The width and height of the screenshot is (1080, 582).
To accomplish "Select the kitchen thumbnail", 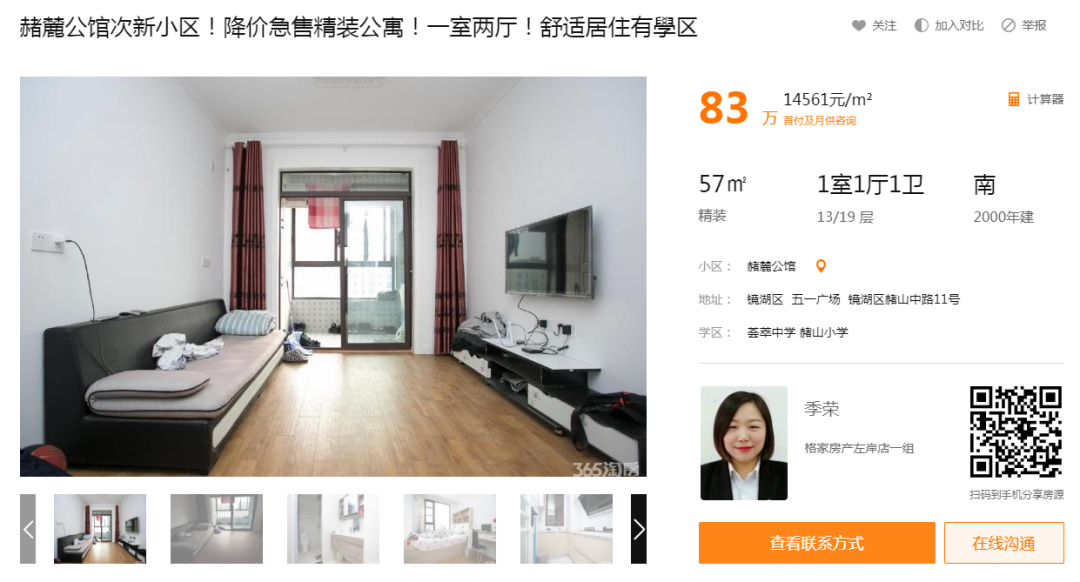I will click(x=566, y=529).
